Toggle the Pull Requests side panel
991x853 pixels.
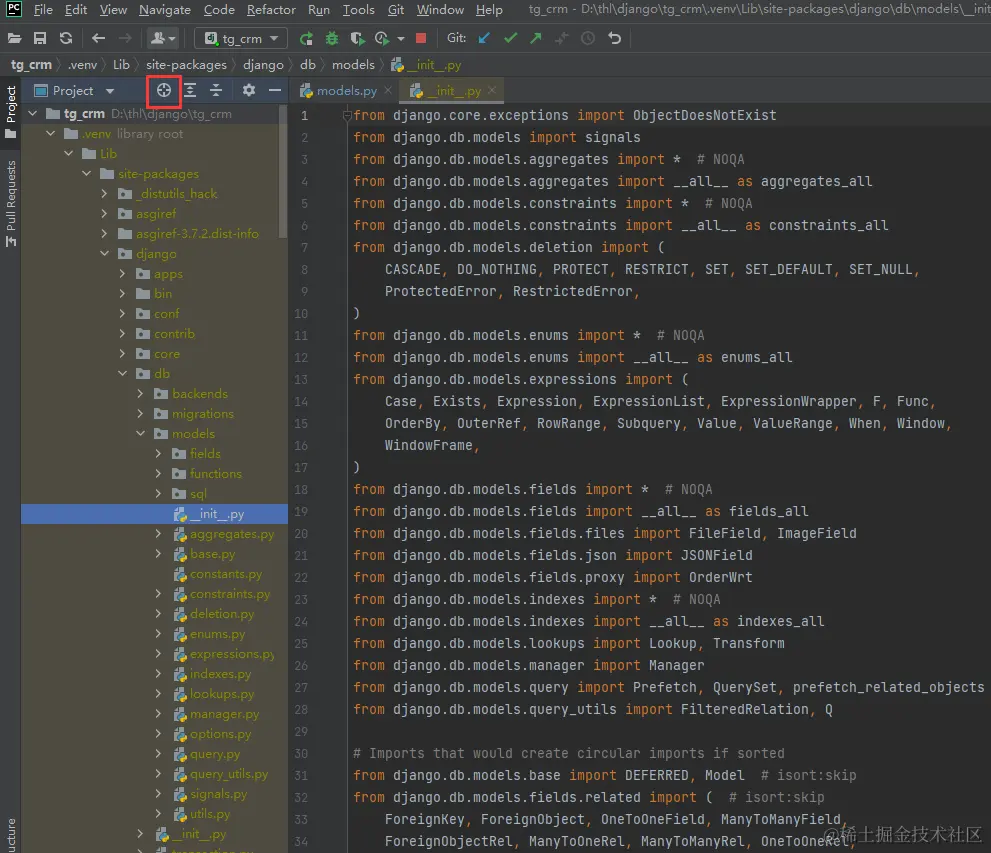click(x=11, y=197)
